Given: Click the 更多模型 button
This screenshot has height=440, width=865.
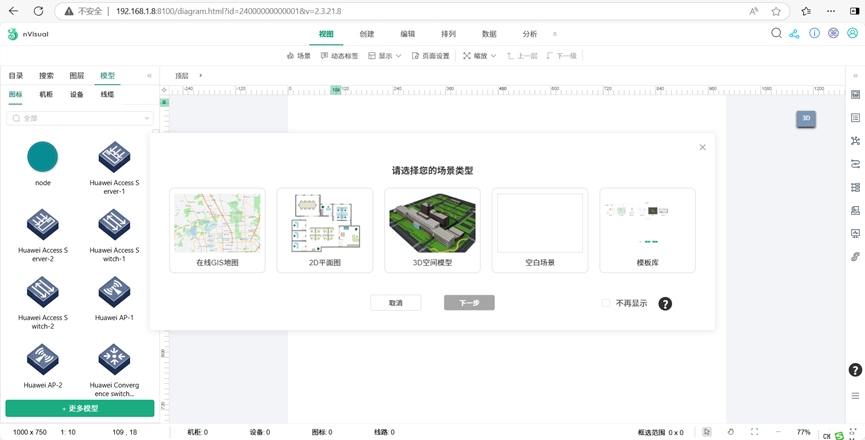Looking at the screenshot, I should pyautogui.click(x=80, y=408).
